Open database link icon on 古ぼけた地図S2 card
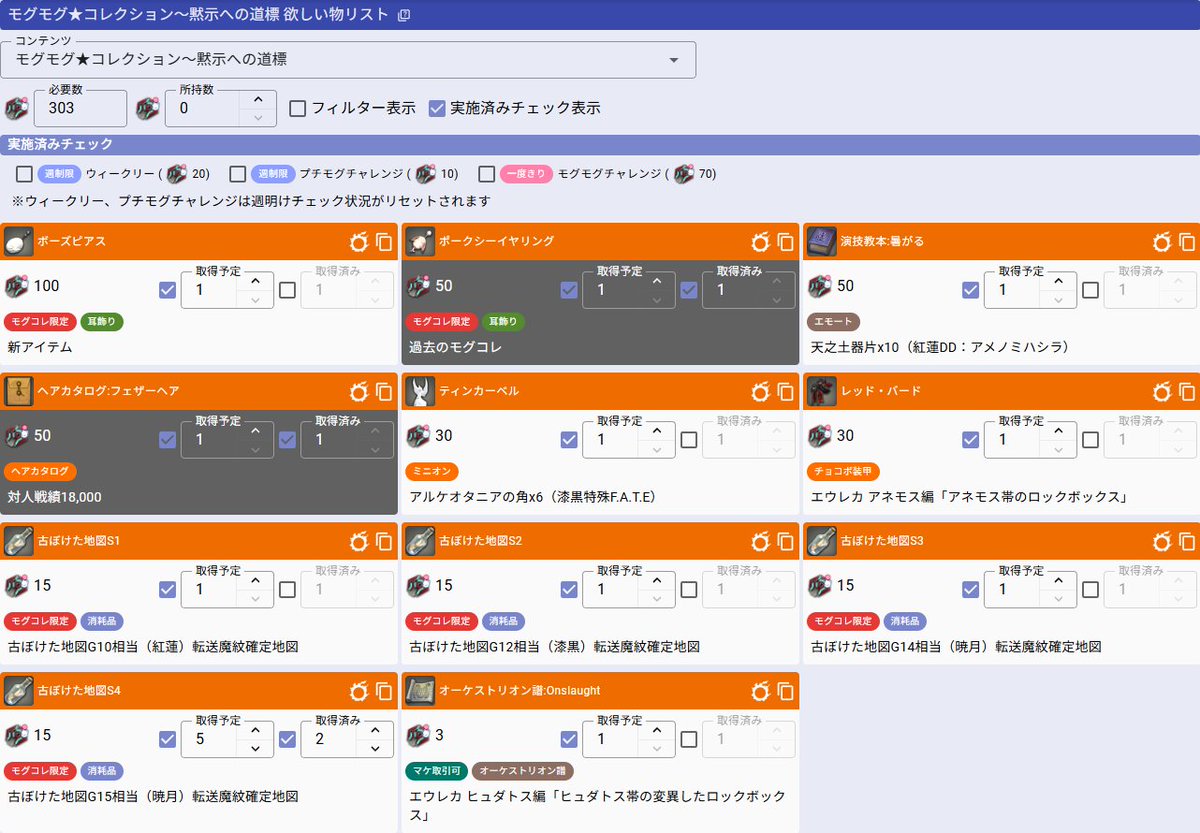1200x833 pixels. pyautogui.click(x=760, y=541)
